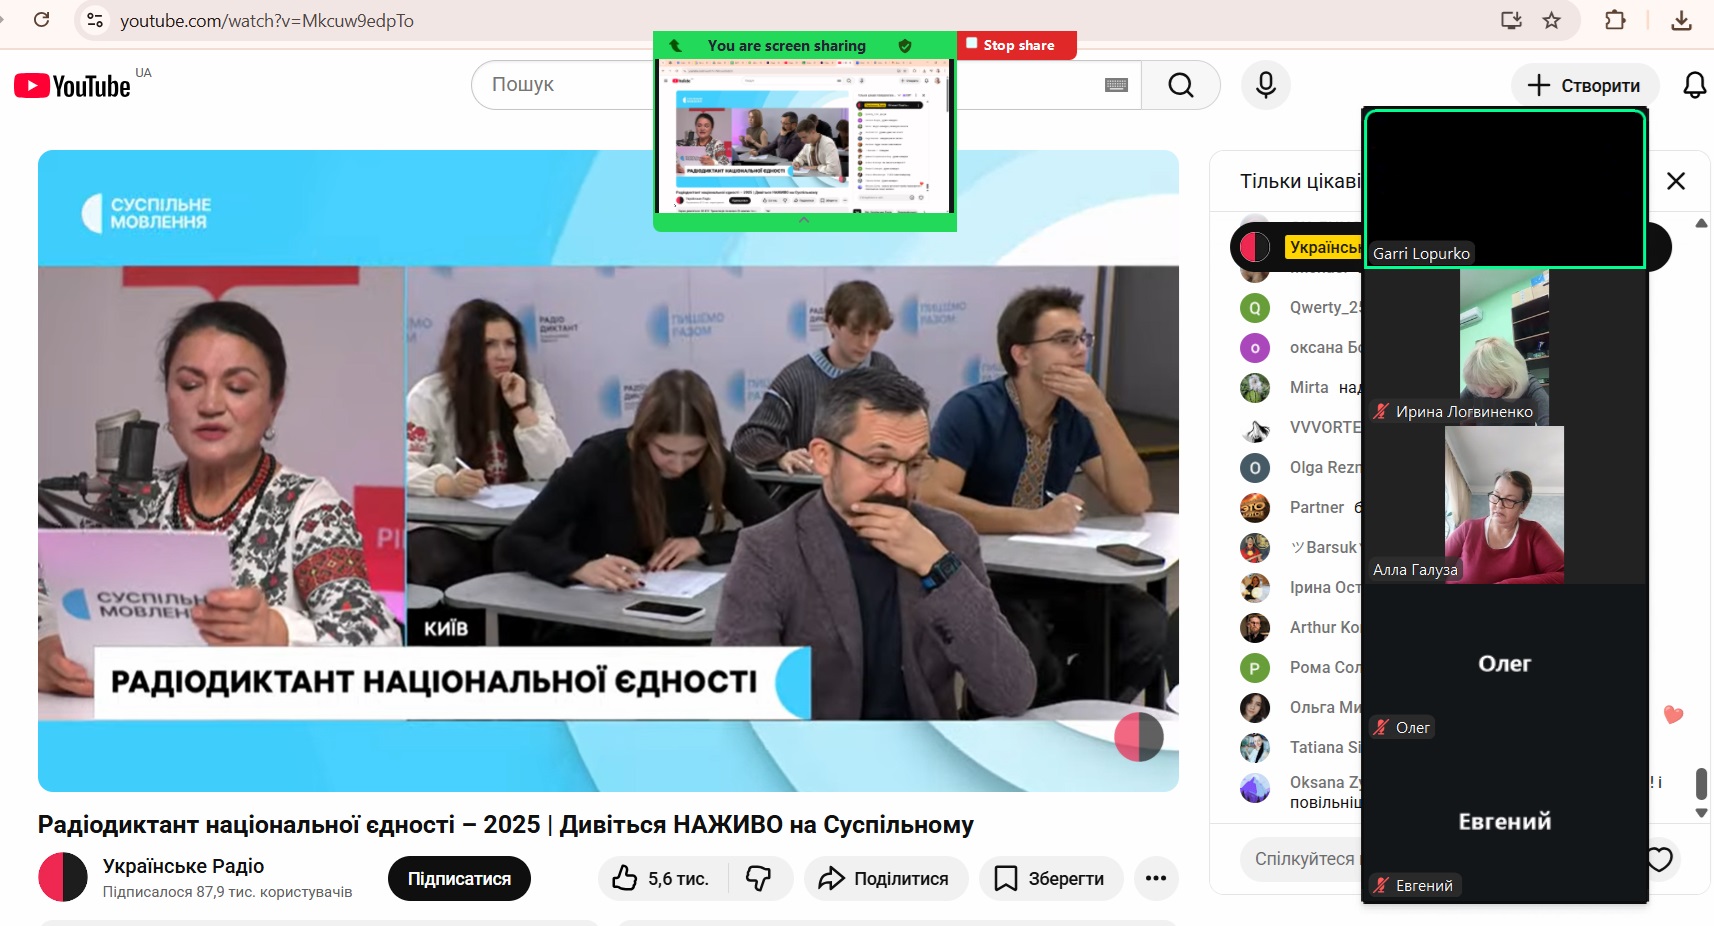The width and height of the screenshot is (1714, 926).
Task: Click the YouTube home logo
Action: (x=72, y=86)
